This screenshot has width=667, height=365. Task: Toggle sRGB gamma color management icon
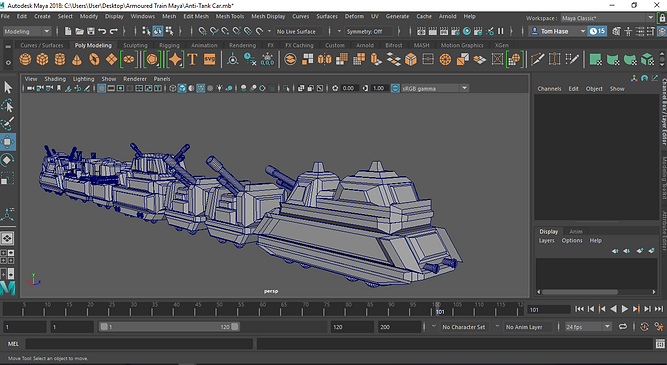395,88
